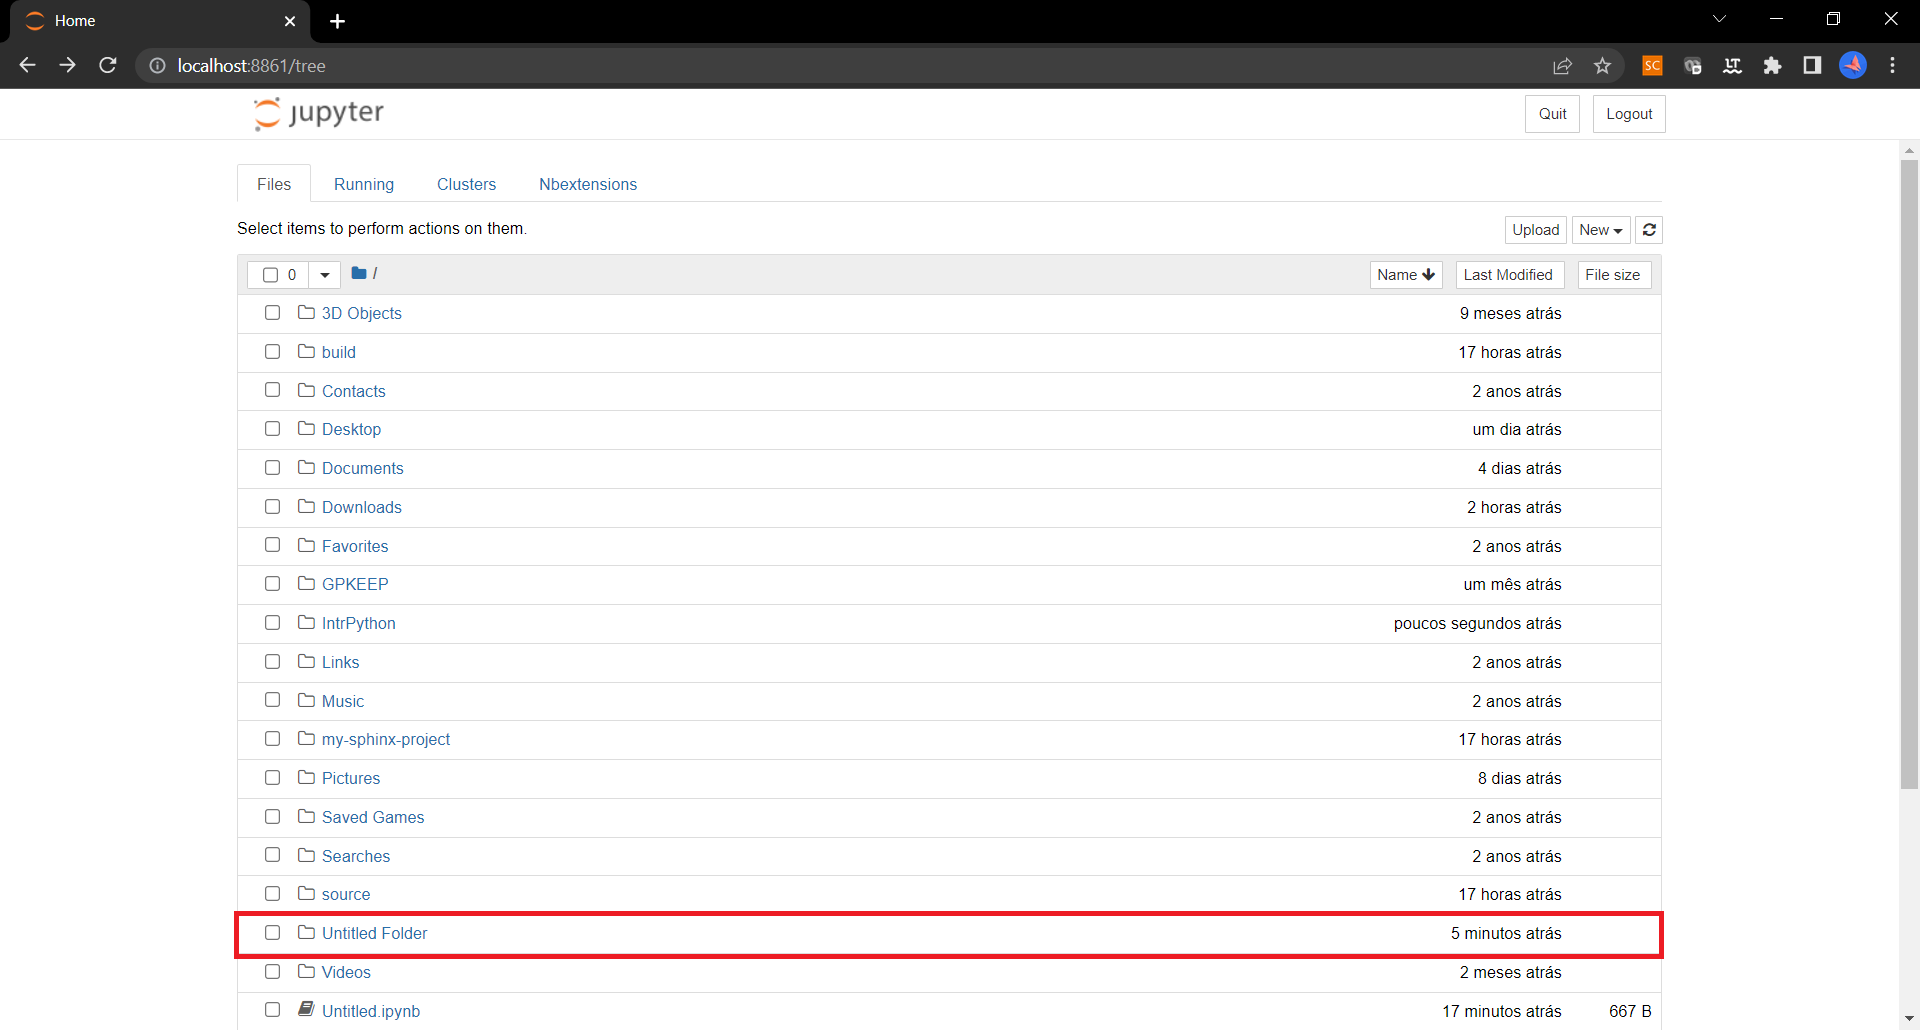Click the Logout button
The image size is (1920, 1030).
pos(1629,114)
